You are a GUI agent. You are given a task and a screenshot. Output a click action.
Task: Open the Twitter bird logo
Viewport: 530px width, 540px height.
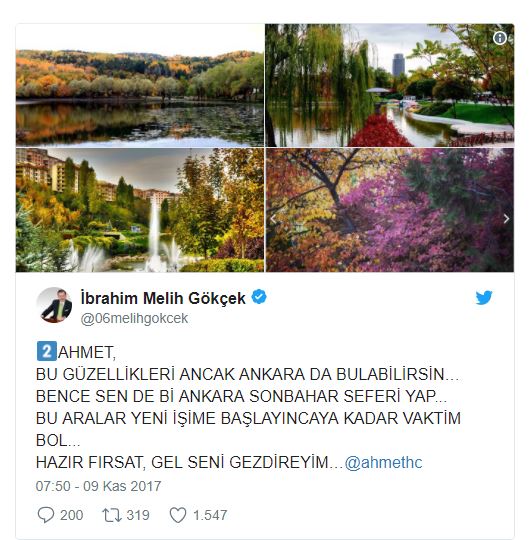pos(484,298)
